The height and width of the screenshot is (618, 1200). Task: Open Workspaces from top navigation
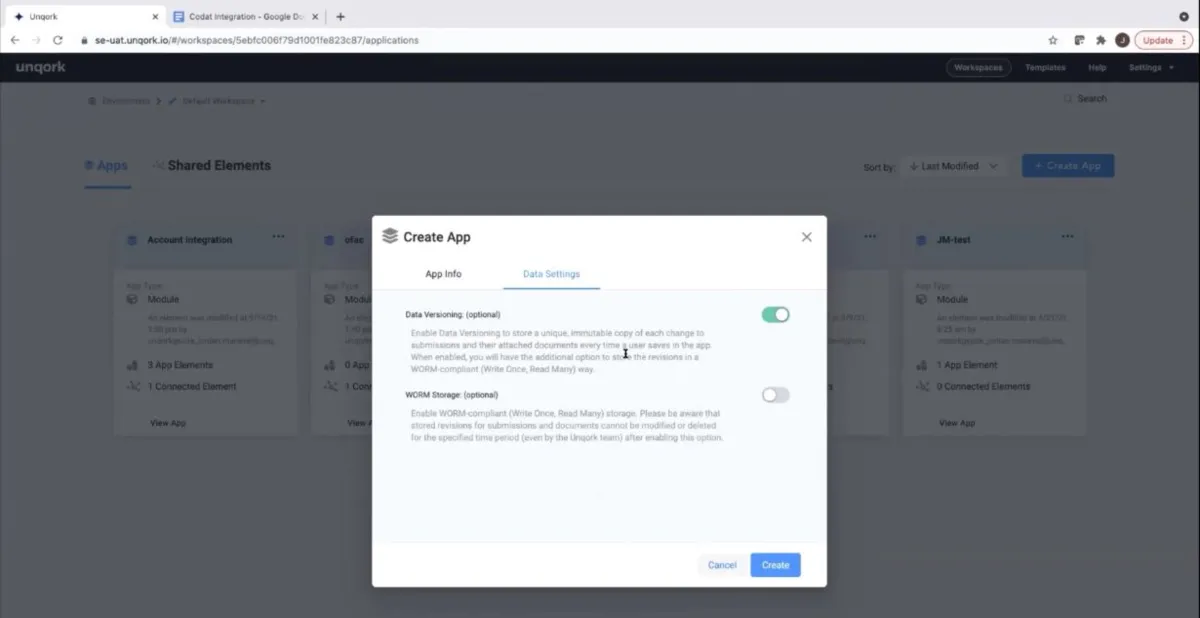978,68
